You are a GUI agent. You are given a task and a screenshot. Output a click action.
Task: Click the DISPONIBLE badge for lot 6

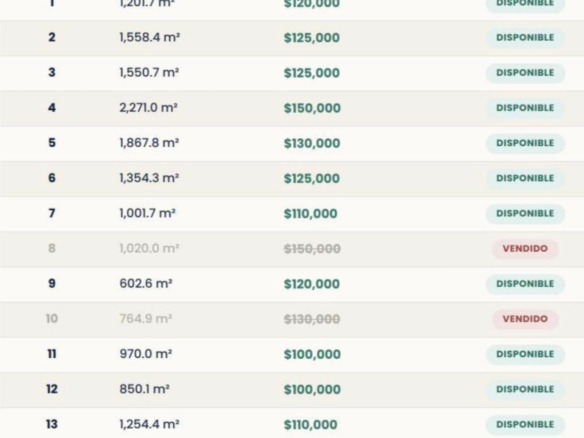point(525,178)
